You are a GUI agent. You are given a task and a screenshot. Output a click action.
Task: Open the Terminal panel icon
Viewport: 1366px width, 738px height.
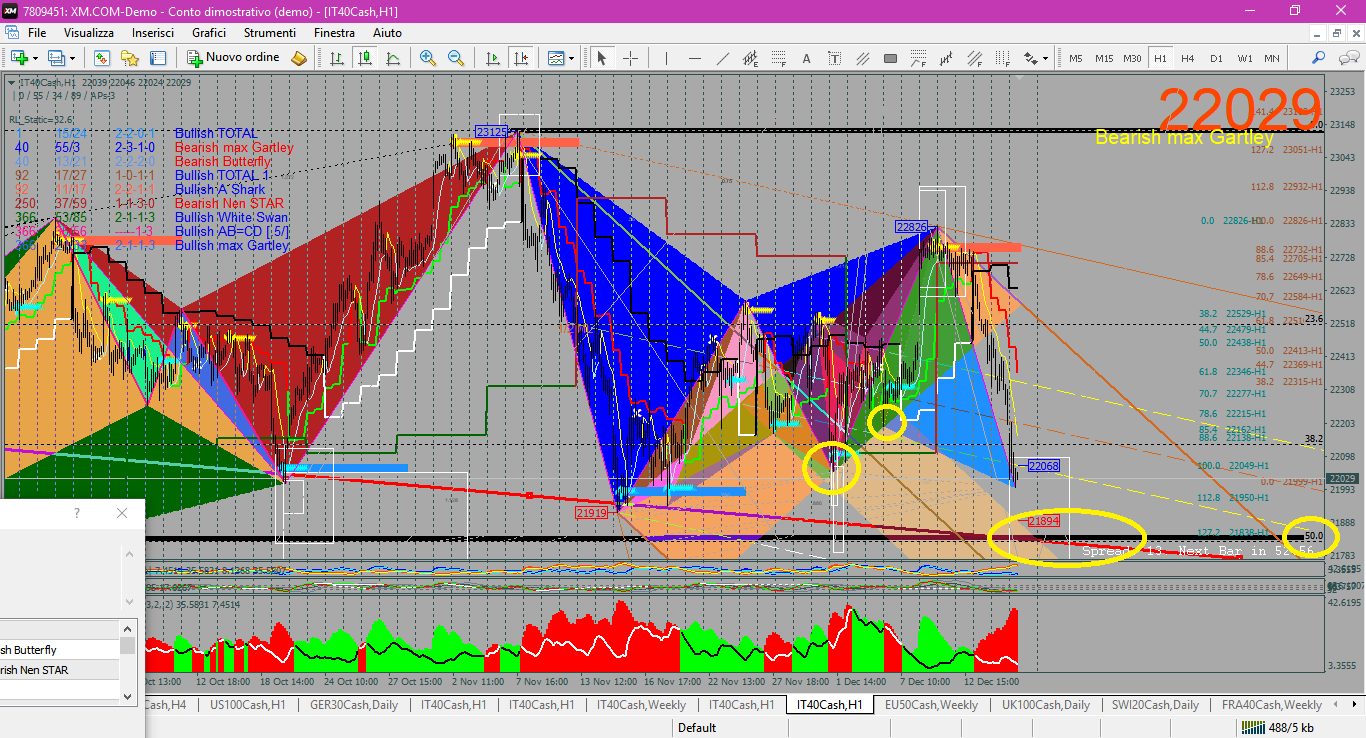point(158,58)
